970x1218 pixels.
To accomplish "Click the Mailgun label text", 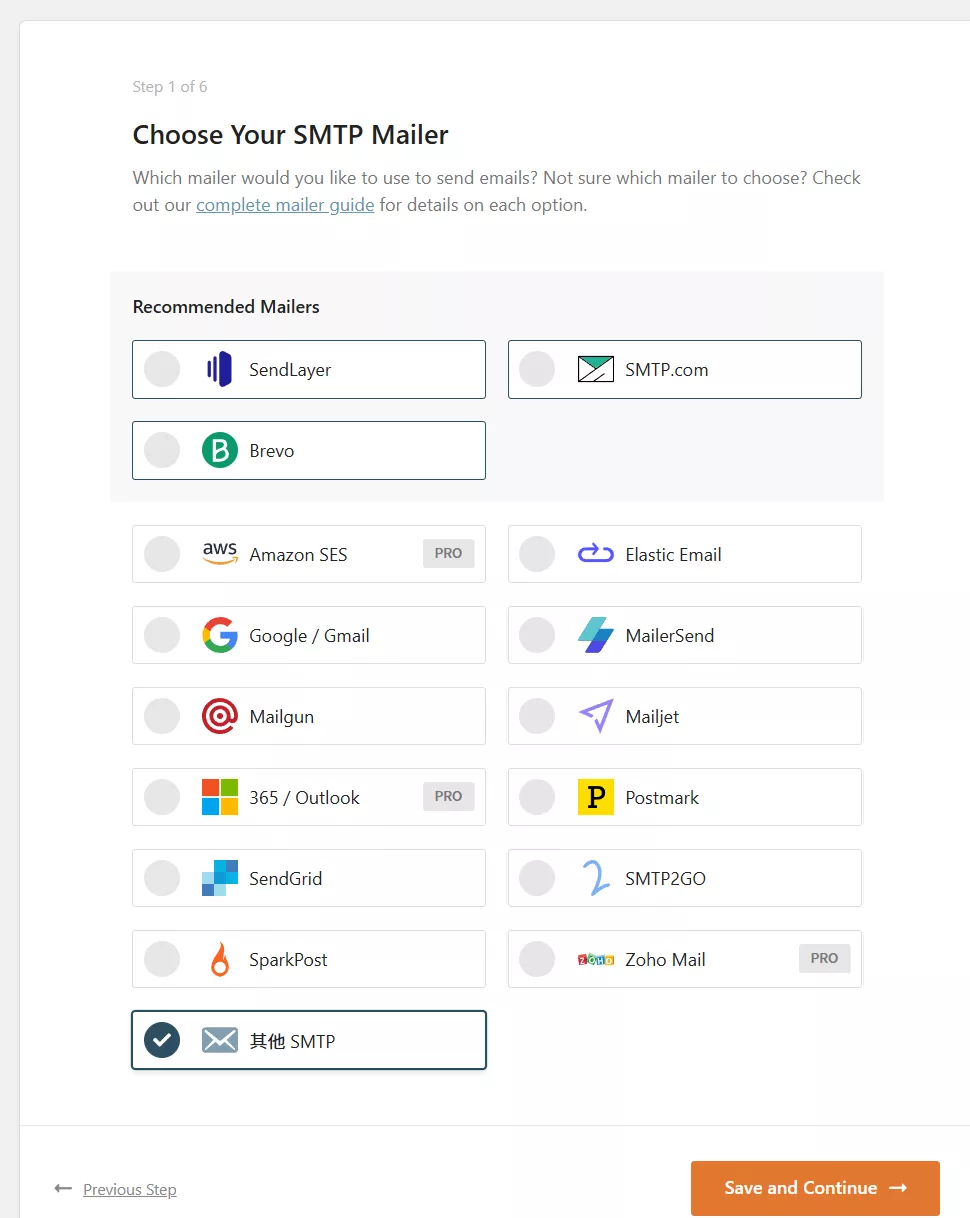I will 282,717.
